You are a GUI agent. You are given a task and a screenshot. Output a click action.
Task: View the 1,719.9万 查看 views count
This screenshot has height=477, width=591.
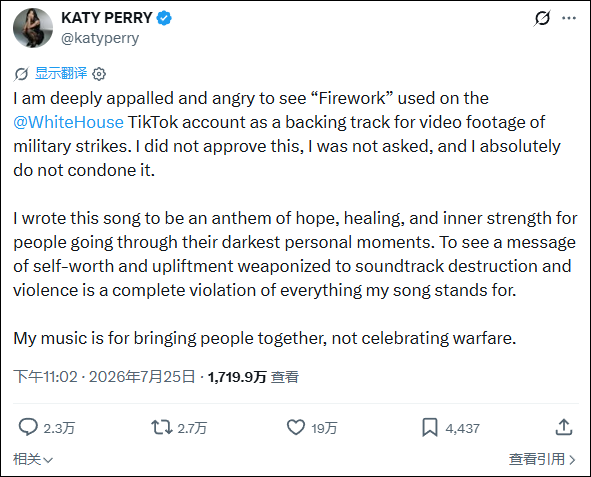(253, 377)
